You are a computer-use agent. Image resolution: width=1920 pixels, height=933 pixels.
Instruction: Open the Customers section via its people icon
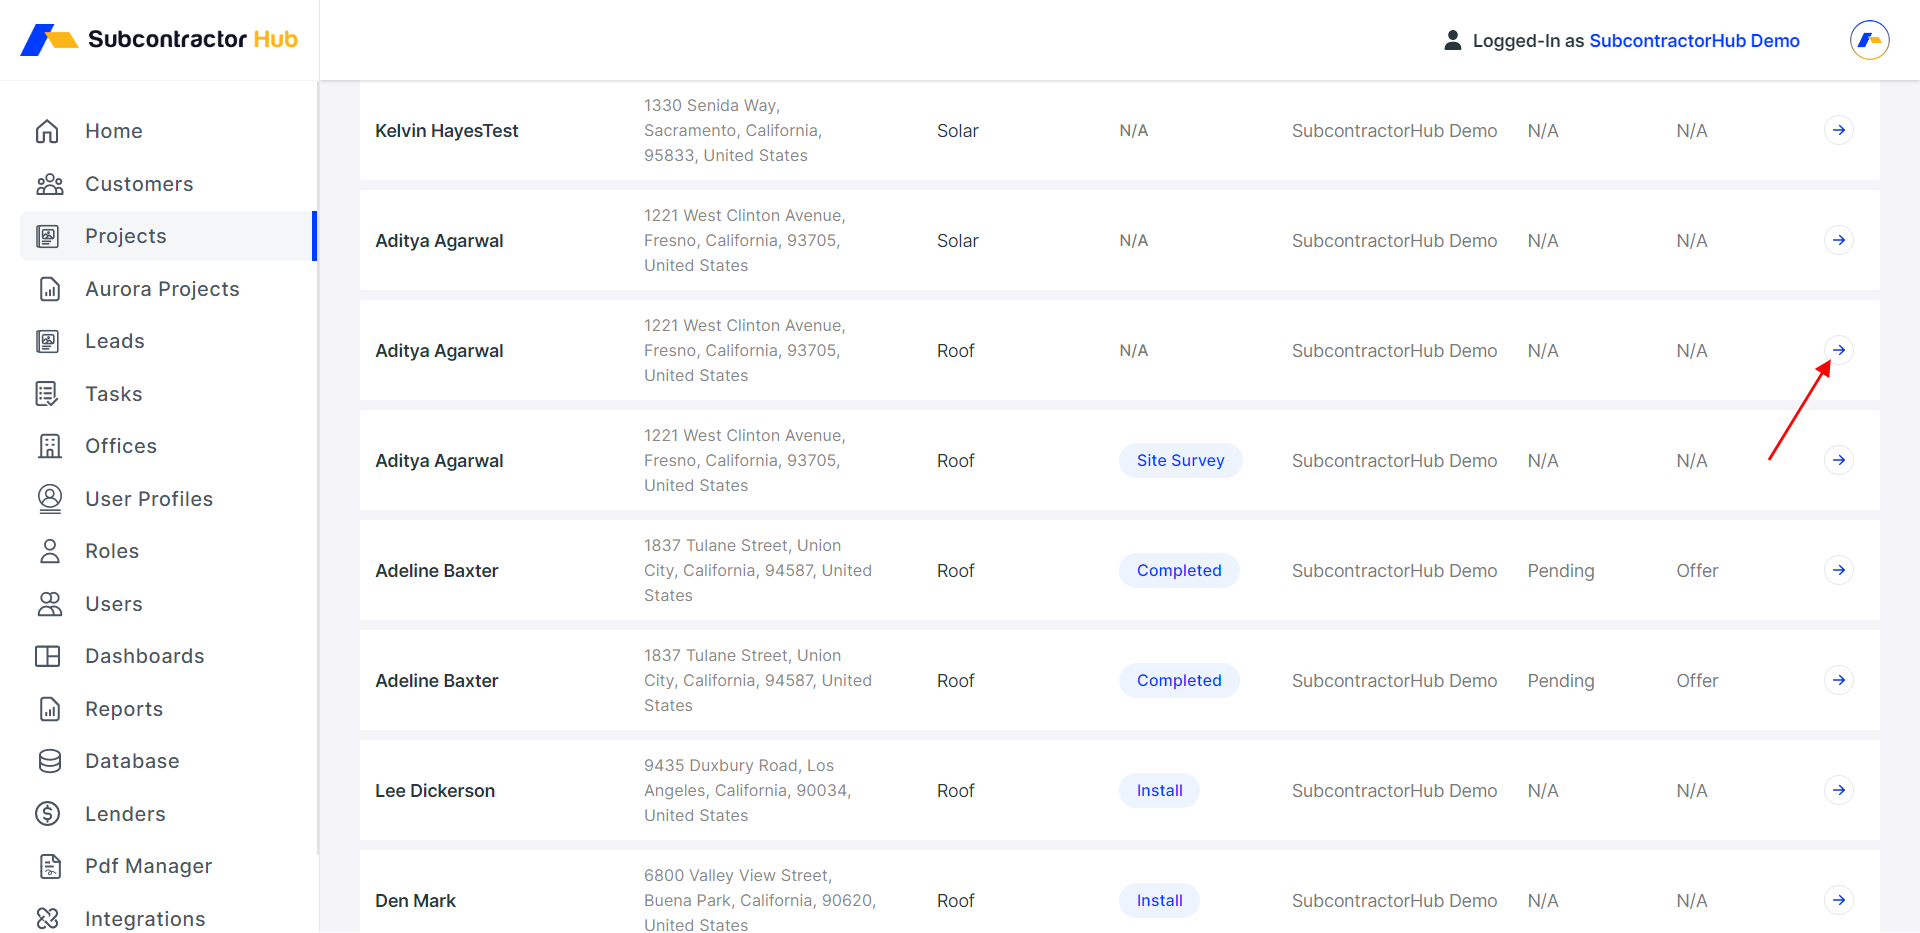click(47, 183)
